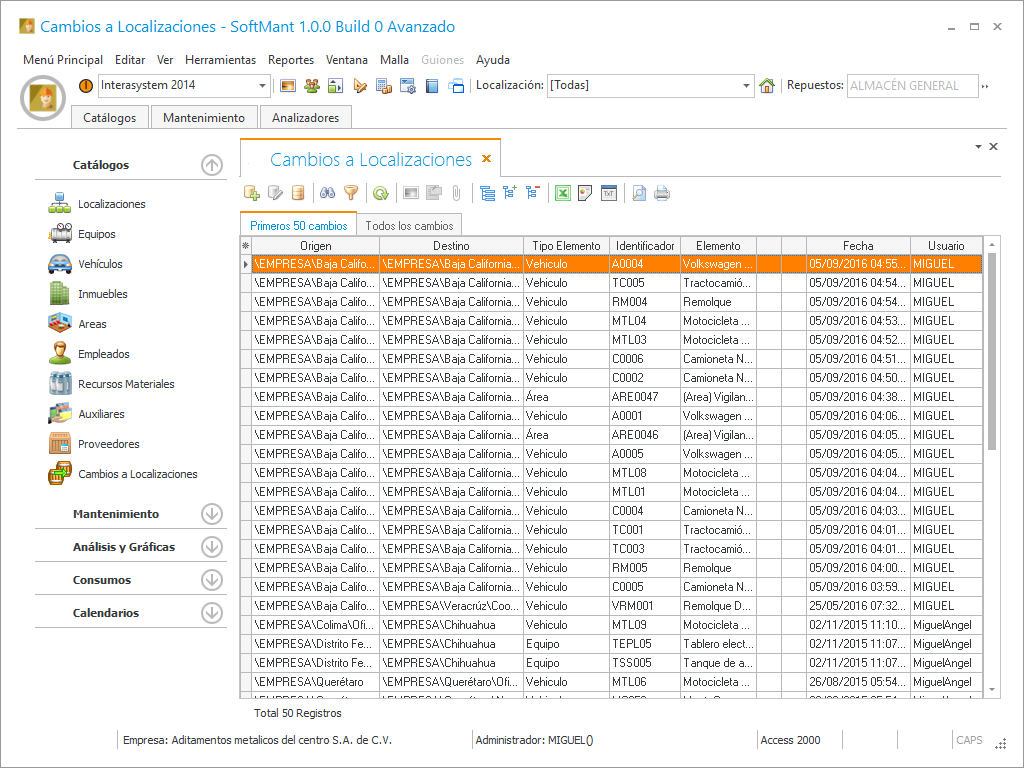Select the Analizadores tab
The width and height of the screenshot is (1024, 768).
tap(305, 118)
